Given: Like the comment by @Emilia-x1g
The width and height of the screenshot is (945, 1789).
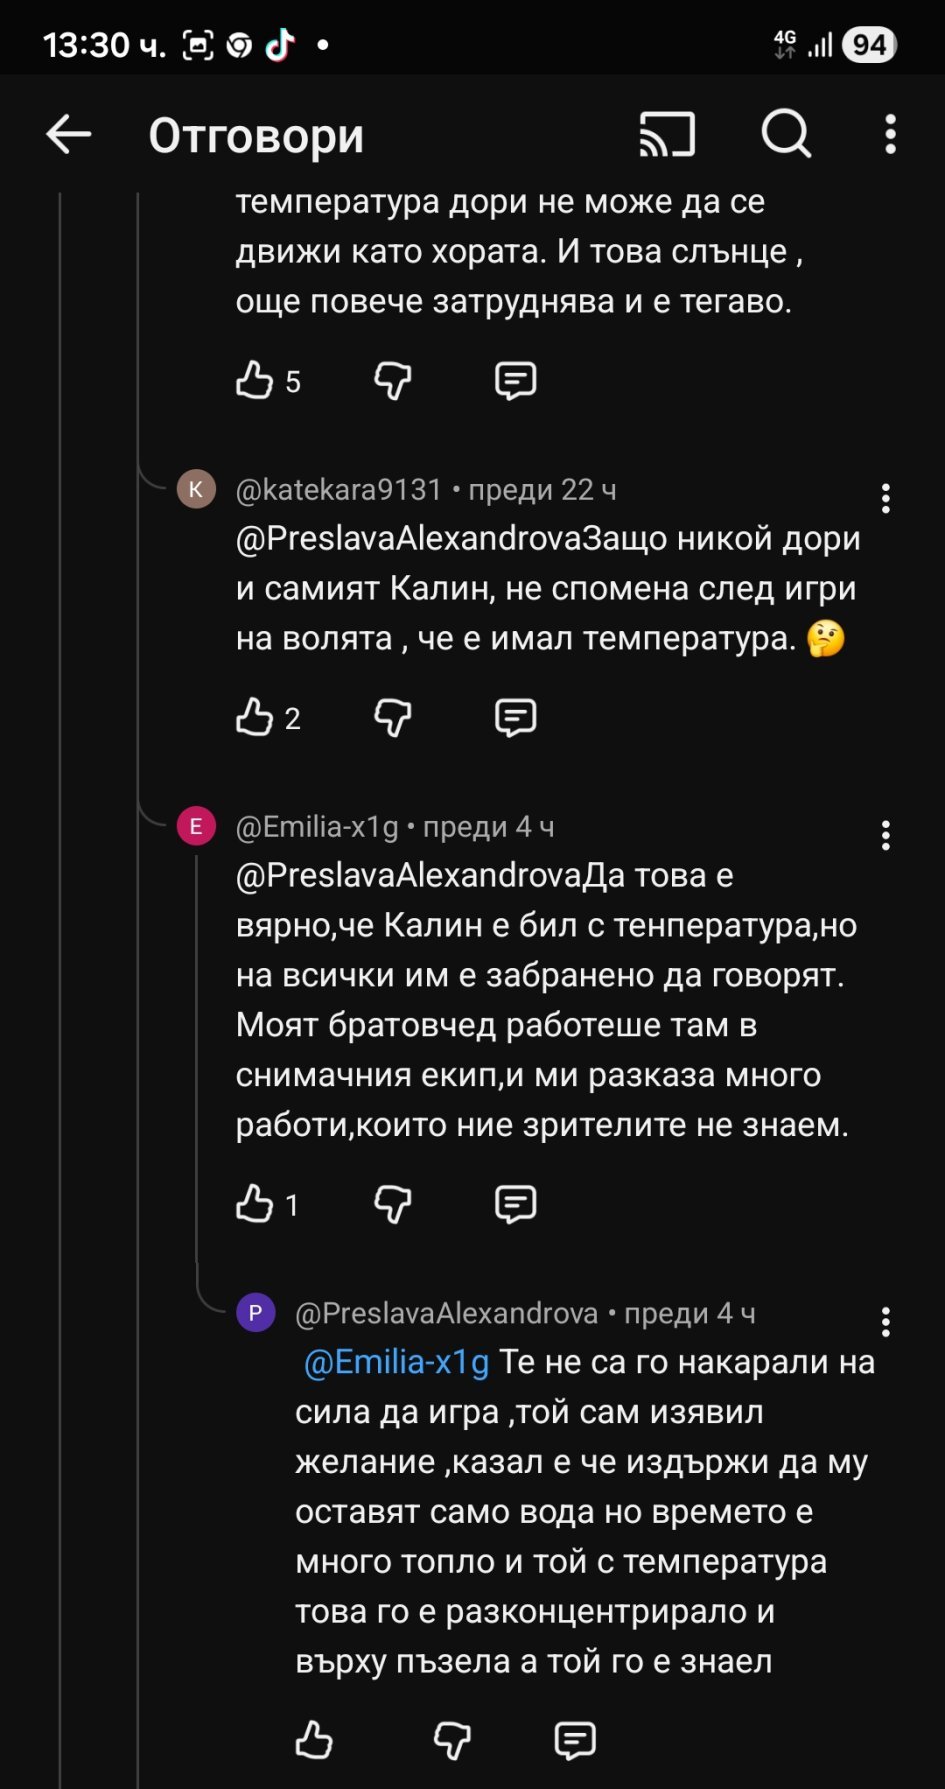Looking at the screenshot, I should coord(255,1204).
